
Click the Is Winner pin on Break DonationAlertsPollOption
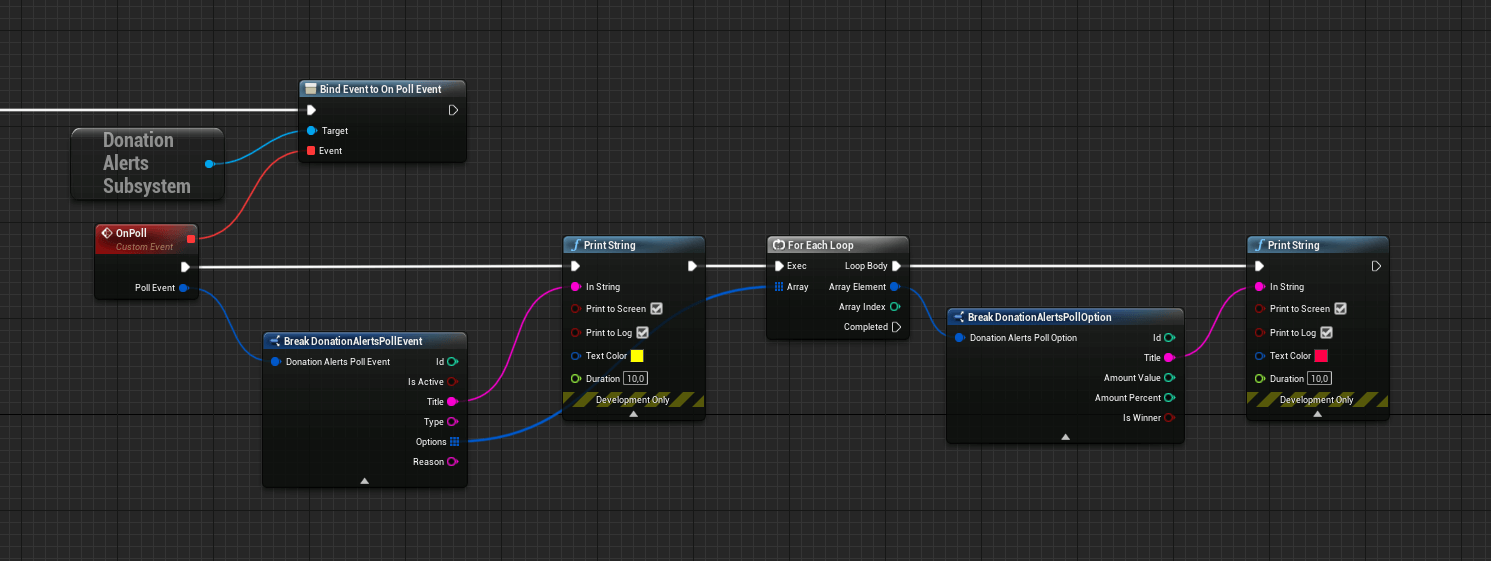(1169, 418)
